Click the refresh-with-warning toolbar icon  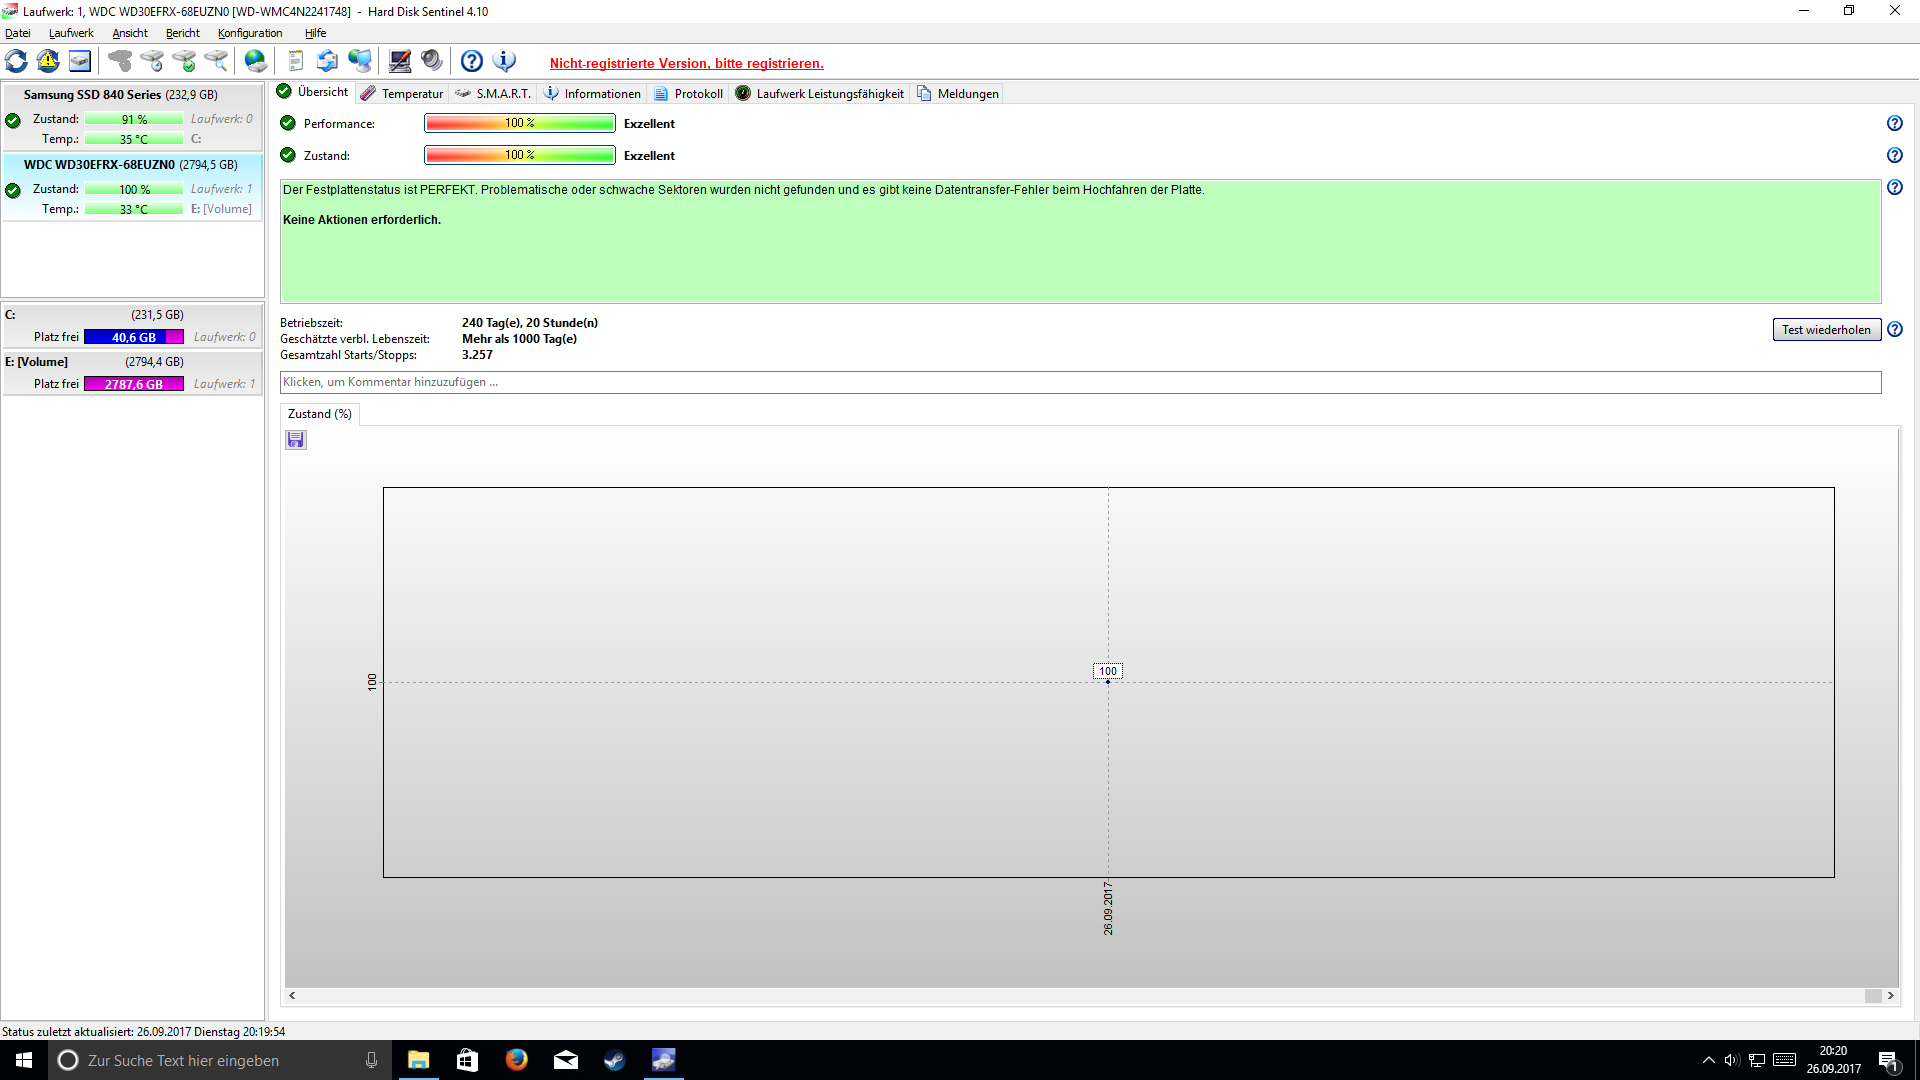(48, 61)
